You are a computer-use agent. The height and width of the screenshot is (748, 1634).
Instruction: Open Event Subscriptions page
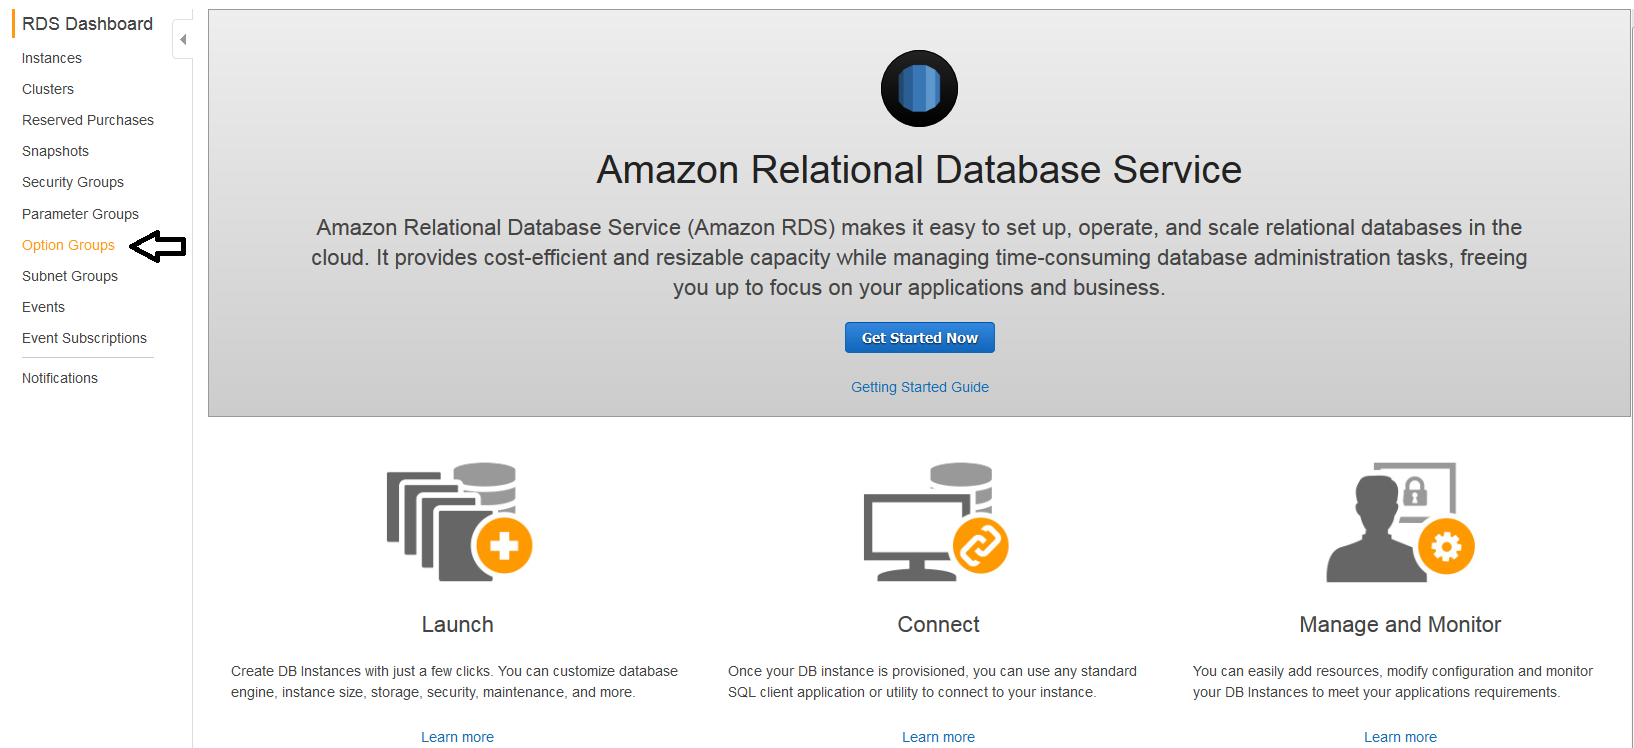[84, 338]
